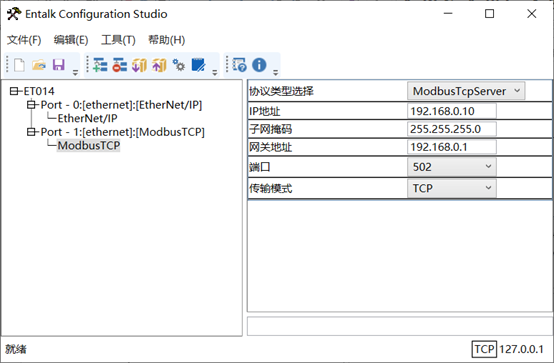The height and width of the screenshot is (363, 554).
Task: Click the 传输模式 label
Action: pos(271,188)
